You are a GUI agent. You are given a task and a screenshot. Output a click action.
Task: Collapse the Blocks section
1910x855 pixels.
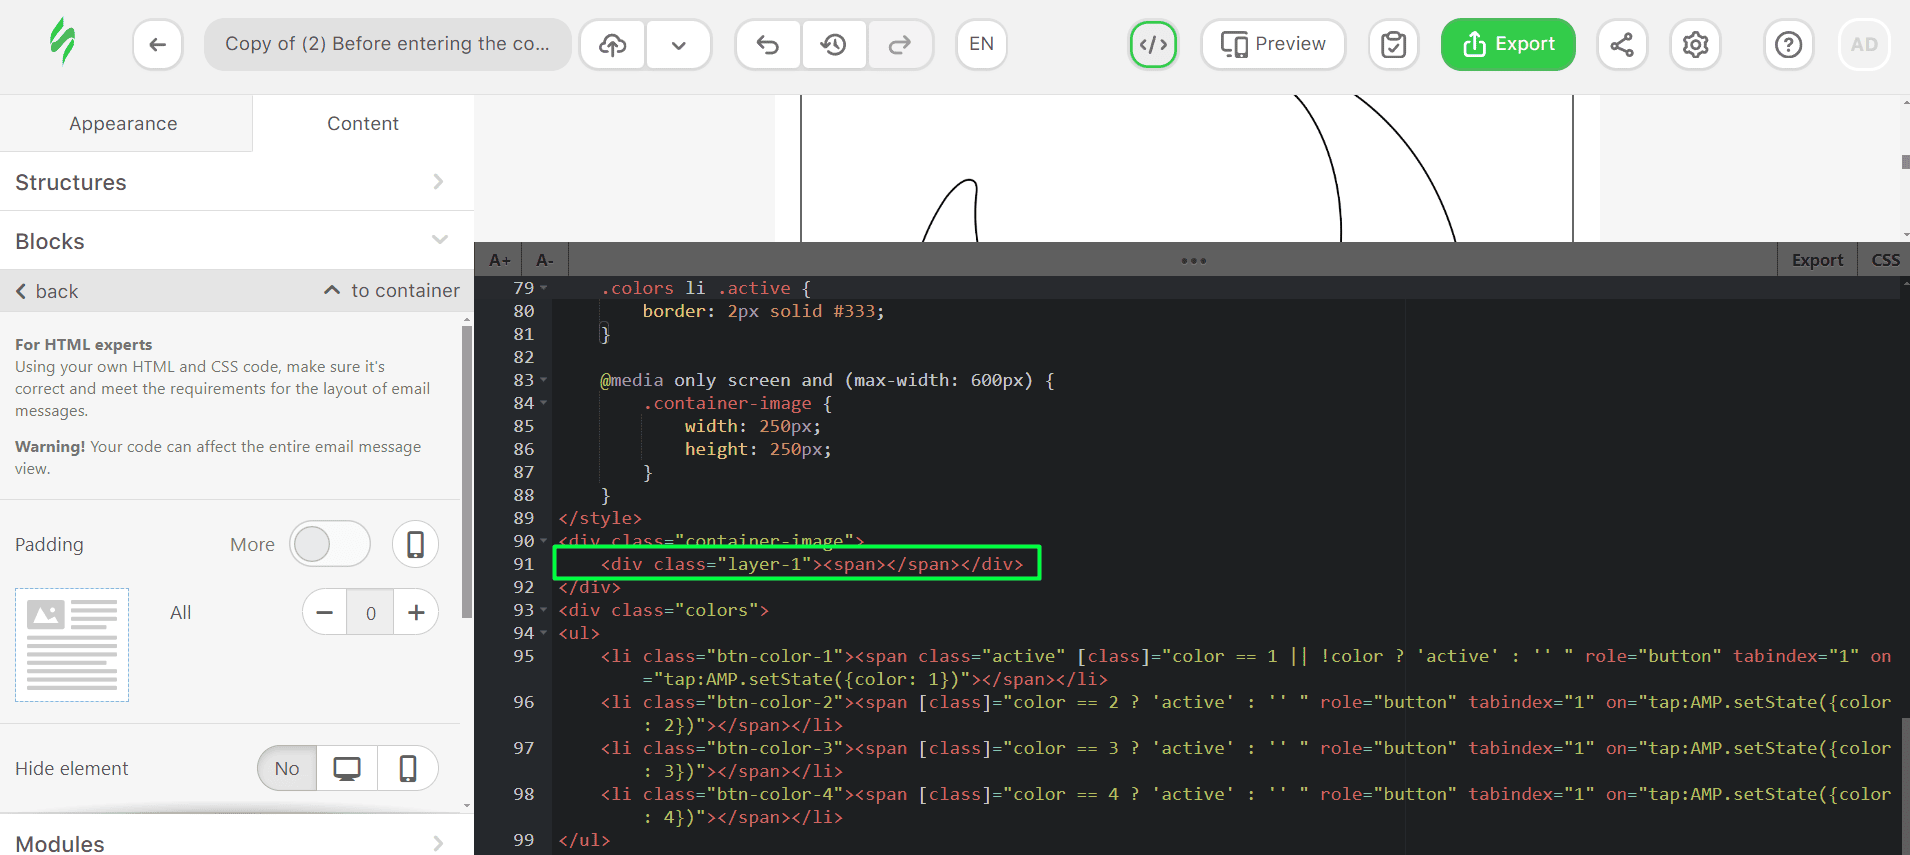(x=236, y=241)
